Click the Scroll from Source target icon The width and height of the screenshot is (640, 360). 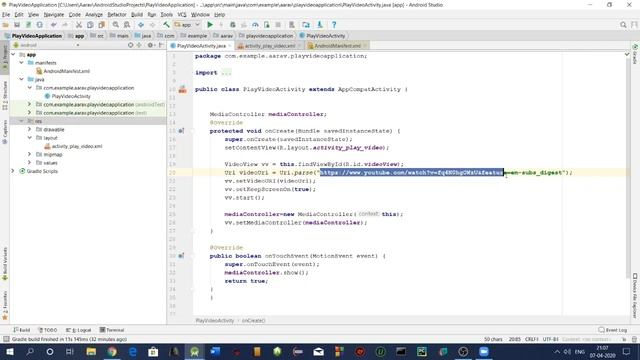click(130, 45)
